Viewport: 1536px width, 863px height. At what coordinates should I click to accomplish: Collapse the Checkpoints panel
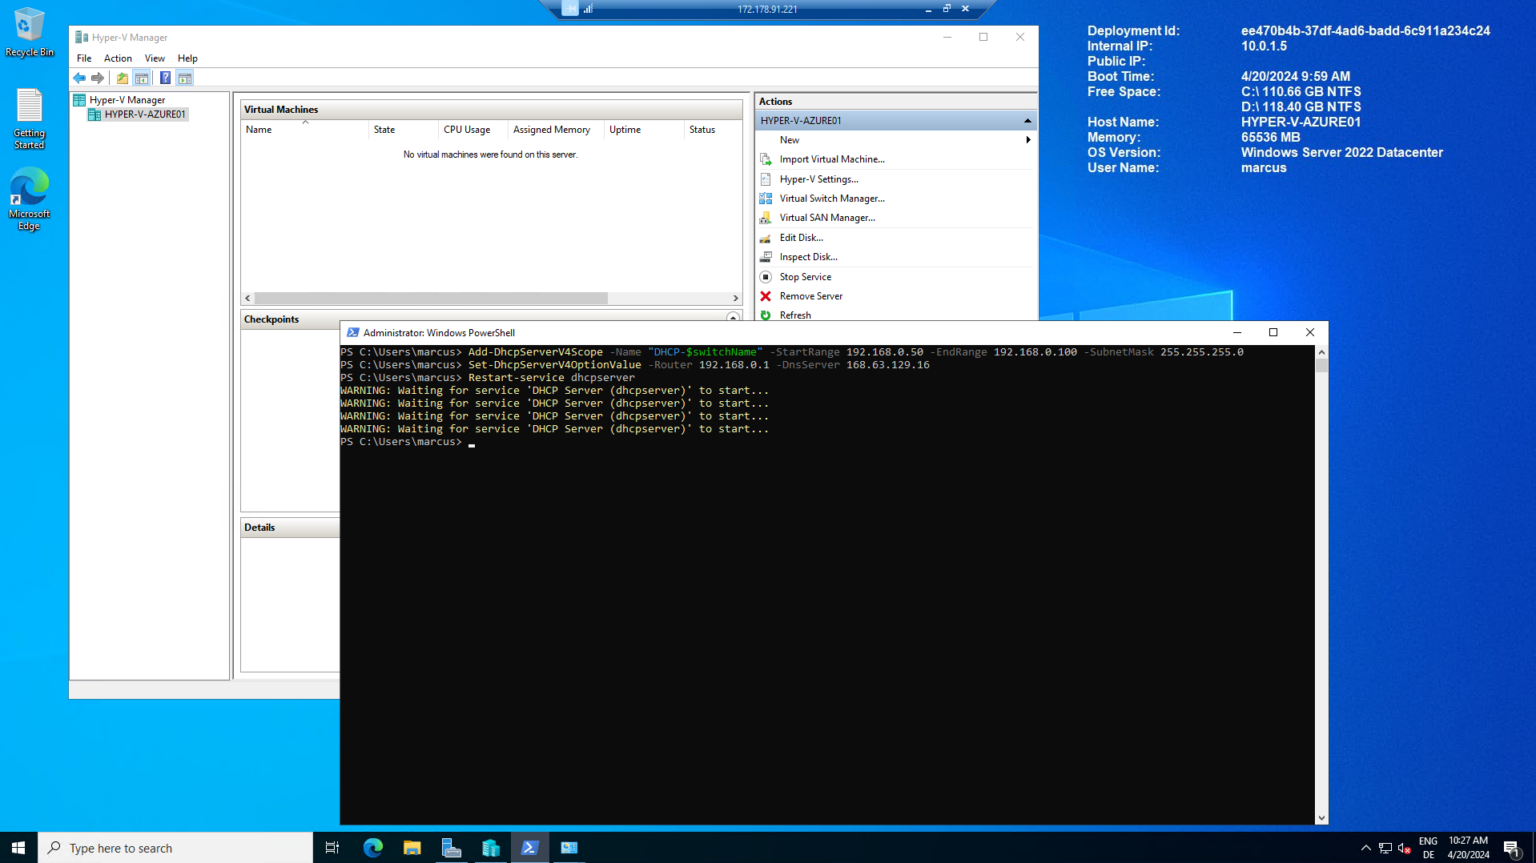(731, 318)
